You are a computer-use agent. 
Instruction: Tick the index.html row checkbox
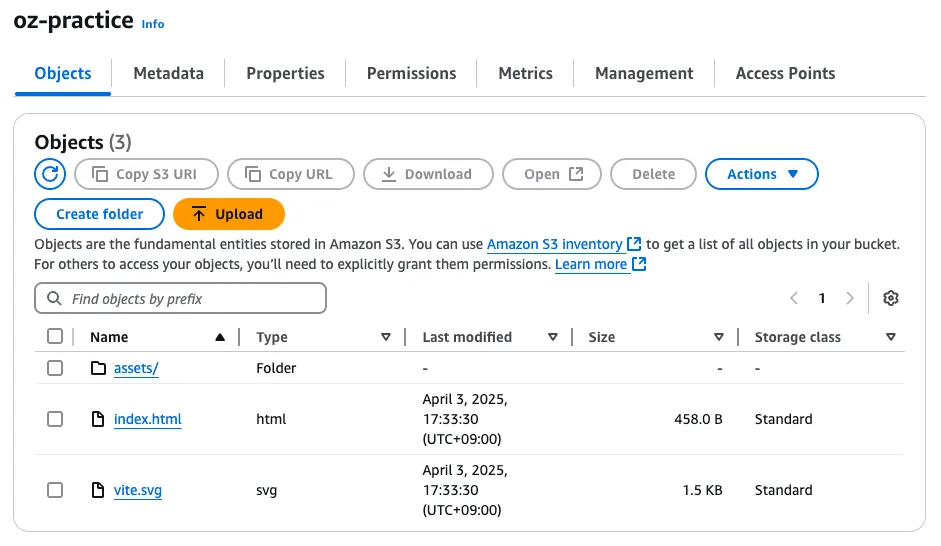click(x=55, y=419)
